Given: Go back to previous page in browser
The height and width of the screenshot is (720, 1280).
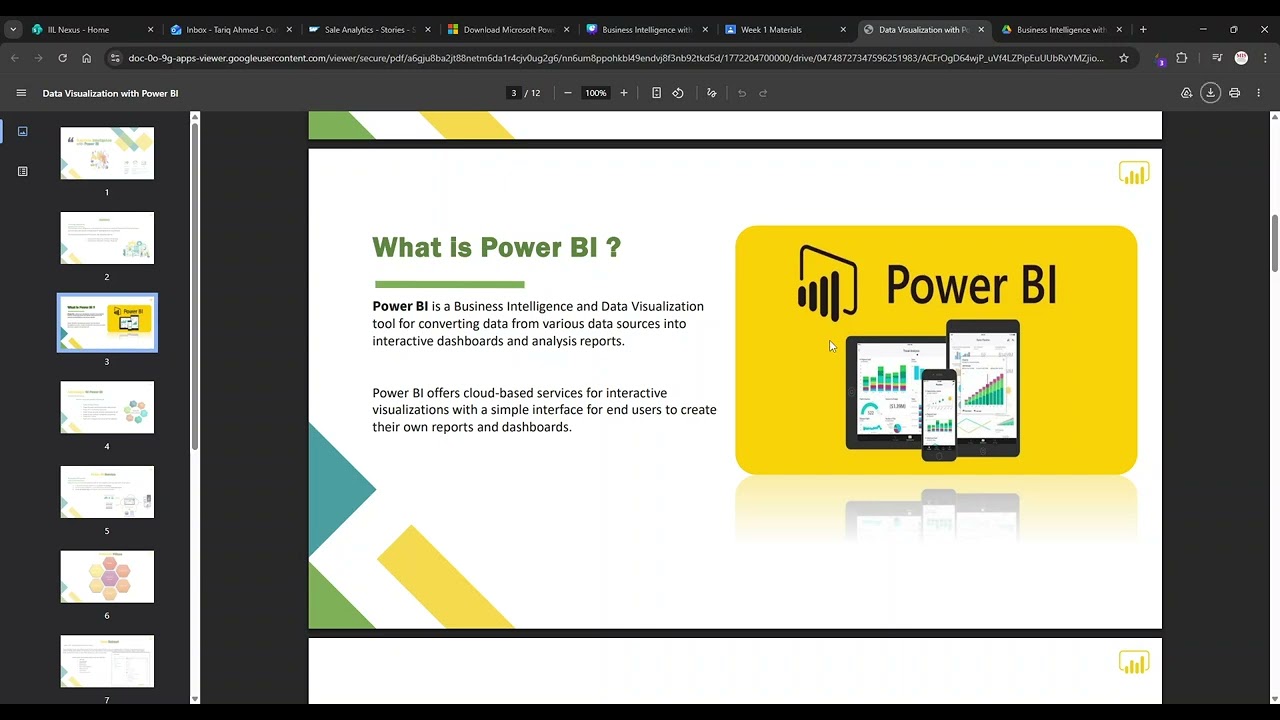Looking at the screenshot, I should coord(15,58).
